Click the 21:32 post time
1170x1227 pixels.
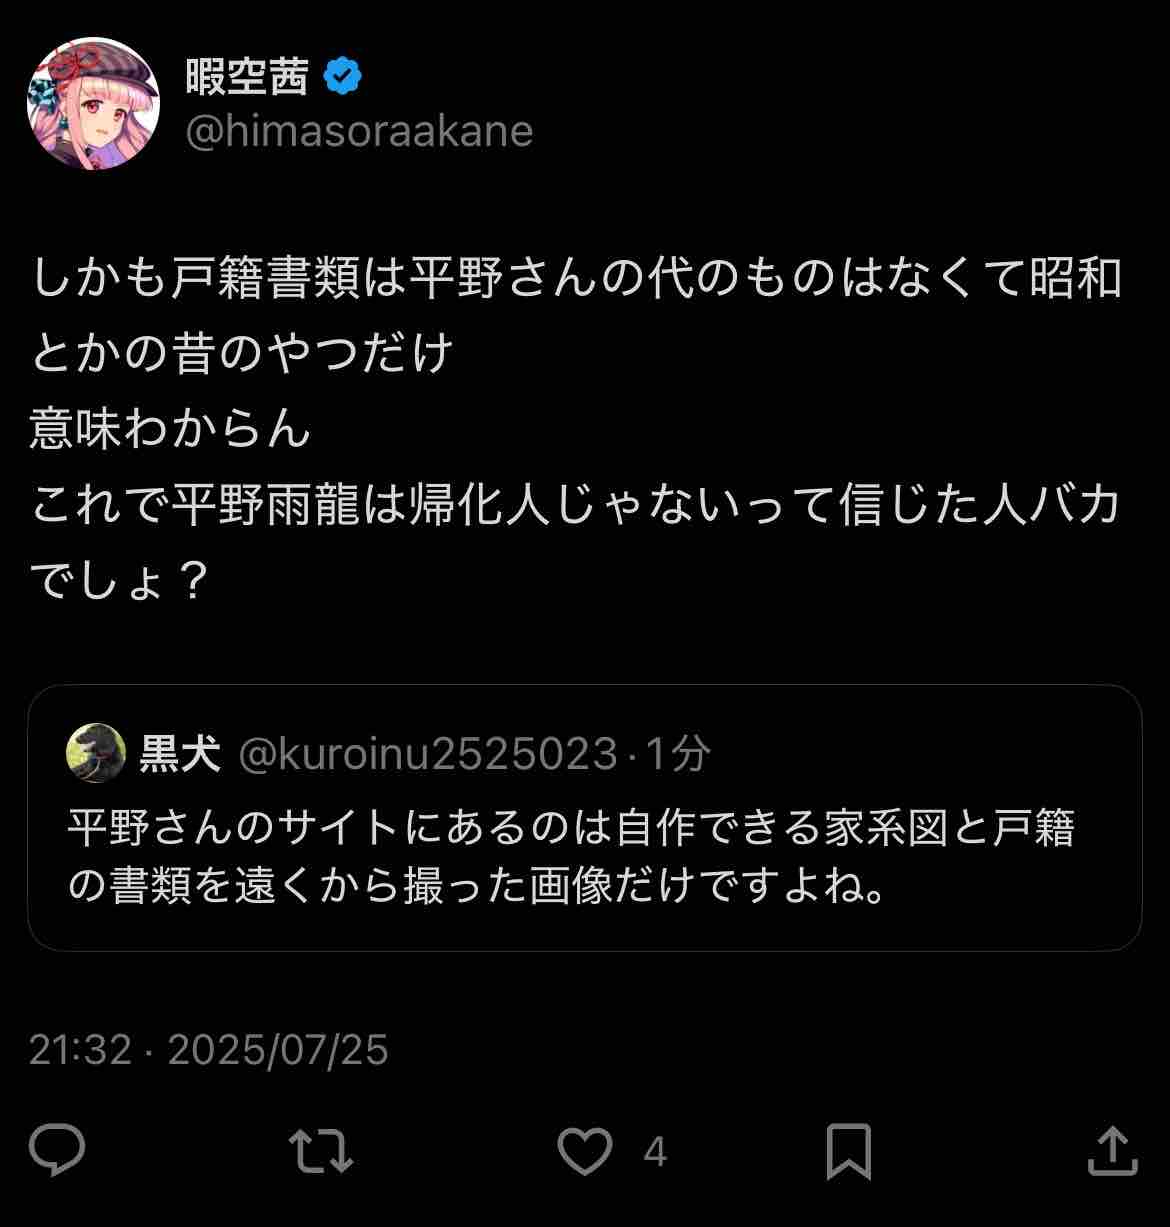(80, 1050)
